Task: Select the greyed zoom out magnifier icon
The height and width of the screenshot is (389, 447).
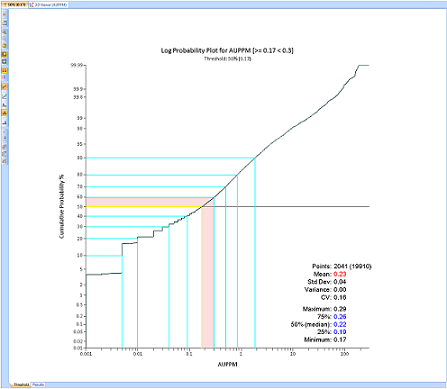Action: (x=4, y=38)
